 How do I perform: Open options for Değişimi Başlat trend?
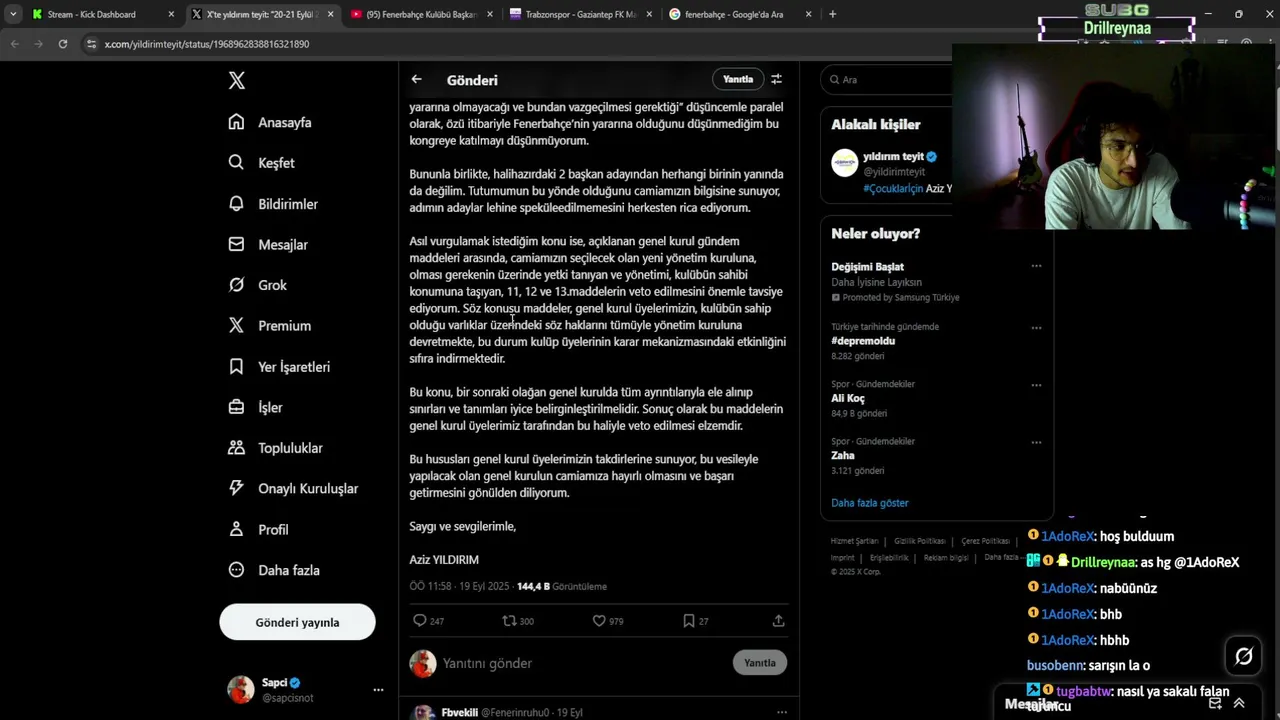click(x=1036, y=266)
